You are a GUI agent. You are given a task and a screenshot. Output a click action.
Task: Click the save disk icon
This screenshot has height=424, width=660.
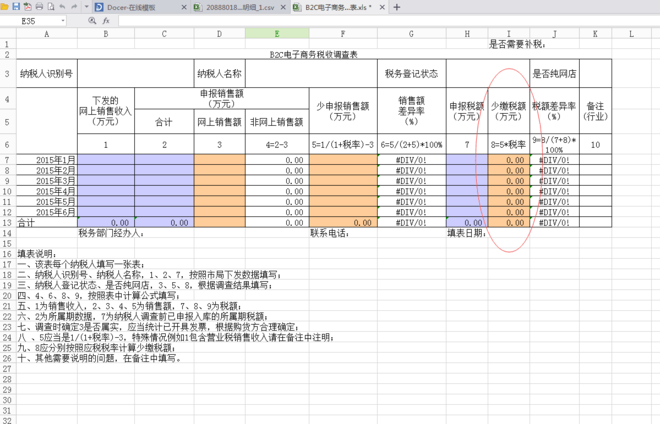(16, 6)
